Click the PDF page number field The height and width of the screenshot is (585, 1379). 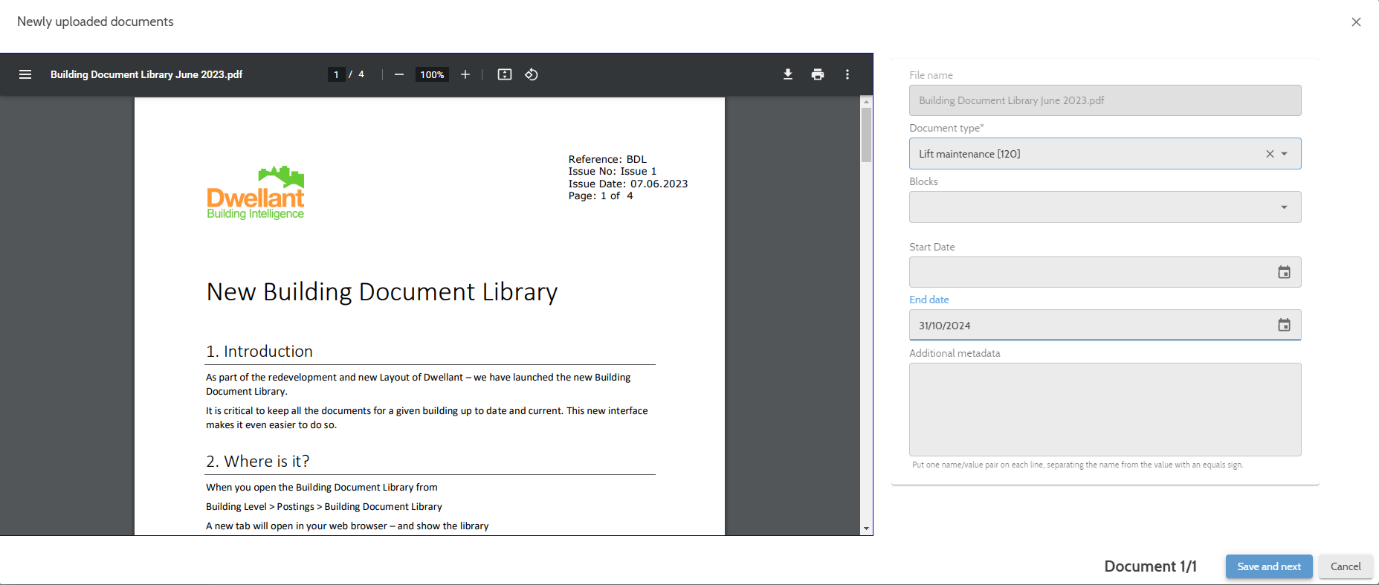pos(337,75)
